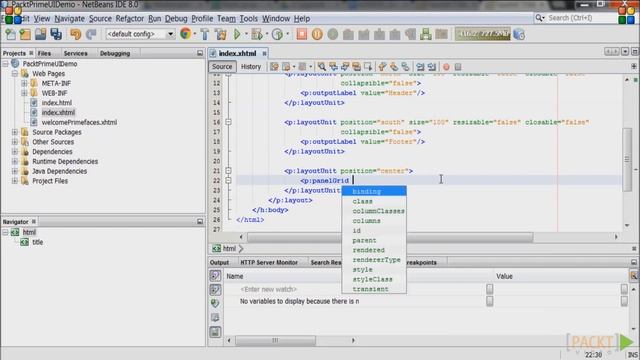Click the red Finish Debugger Session icon
This screenshot has height=360, width=640.
[x=302, y=34]
